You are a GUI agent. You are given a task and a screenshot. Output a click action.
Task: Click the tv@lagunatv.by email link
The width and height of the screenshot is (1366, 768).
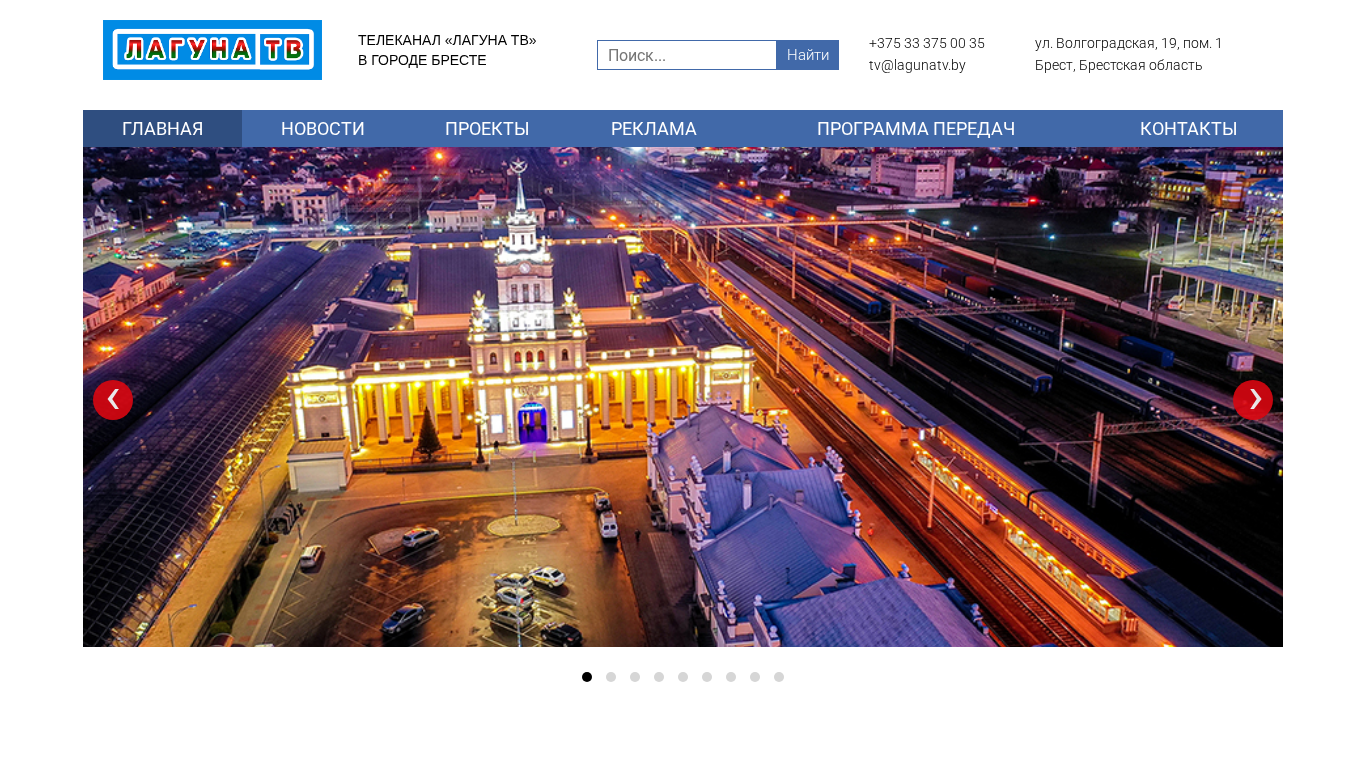point(917,65)
